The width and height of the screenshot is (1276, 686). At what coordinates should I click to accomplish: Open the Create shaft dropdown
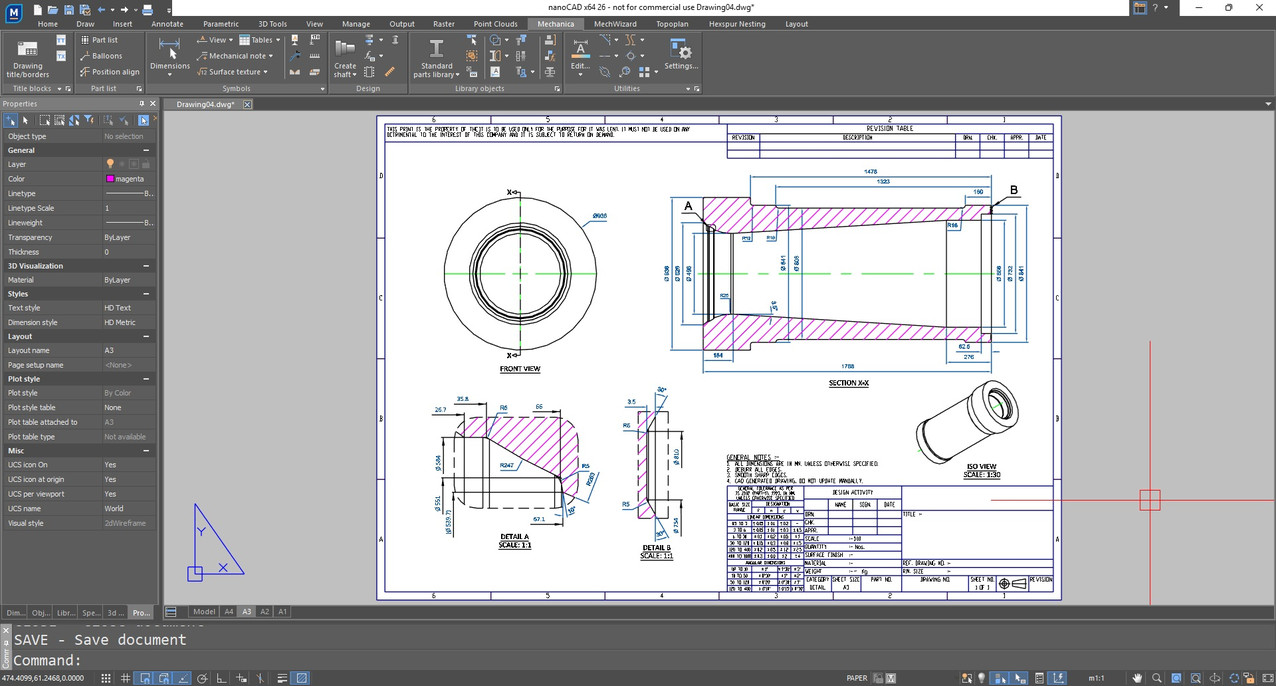click(345, 58)
